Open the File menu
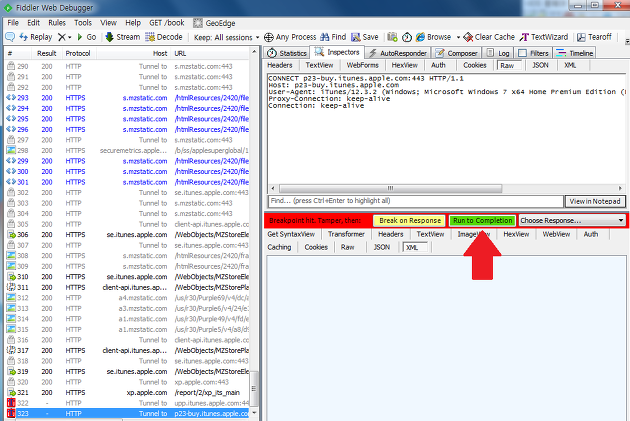 click(13, 23)
